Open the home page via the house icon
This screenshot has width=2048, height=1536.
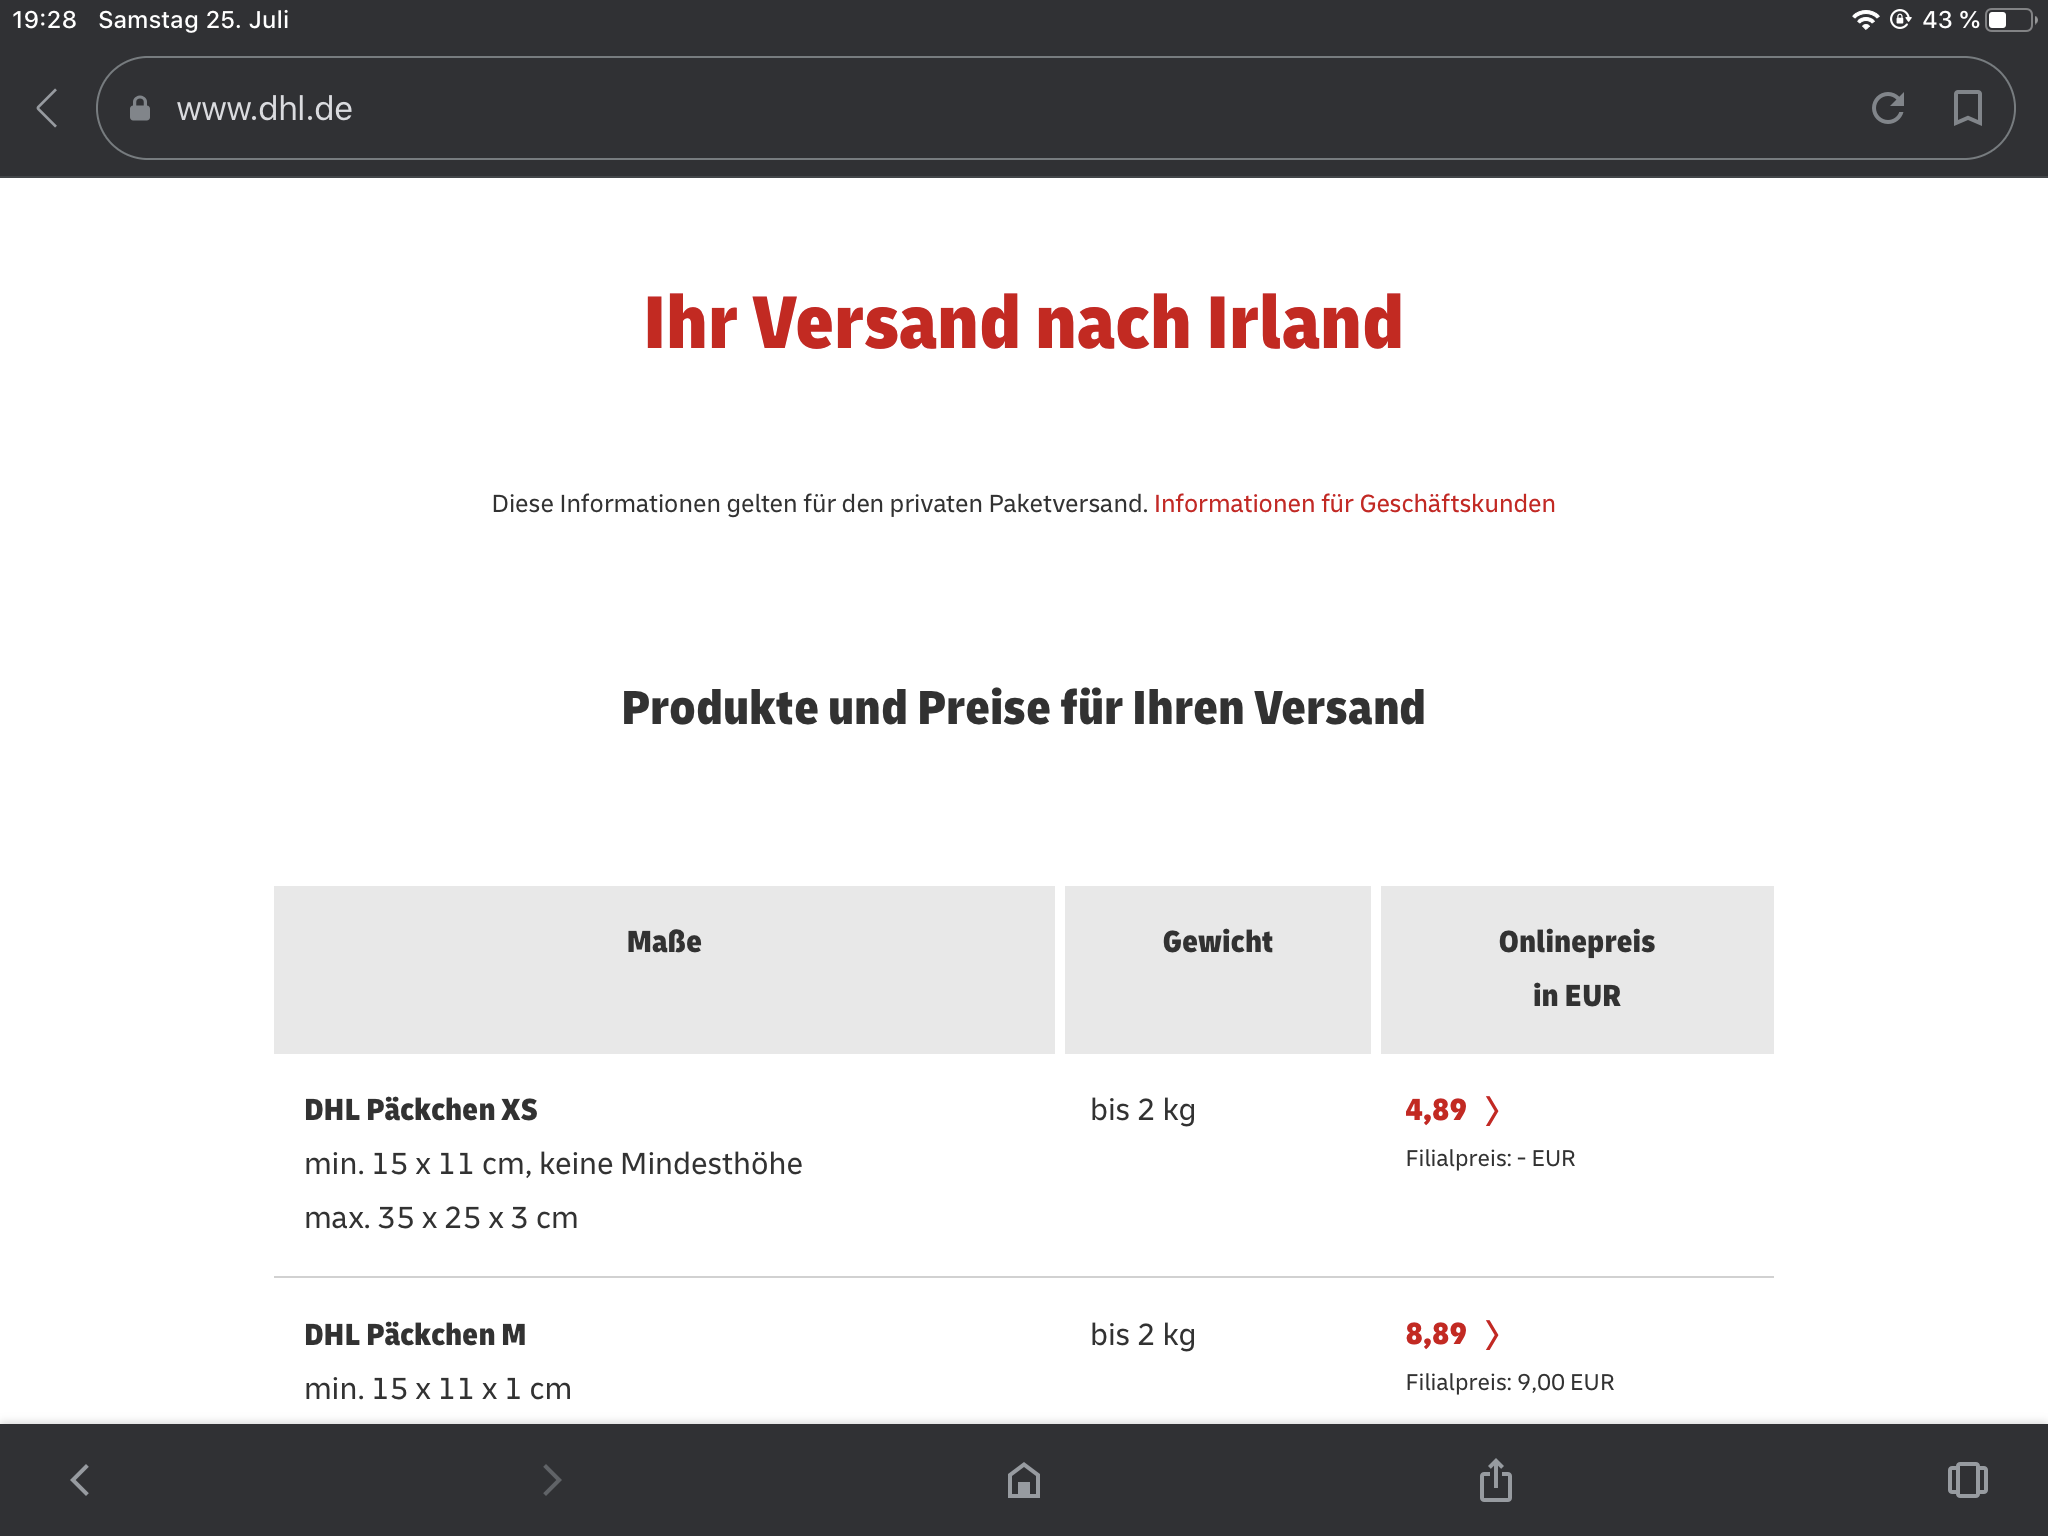(1024, 1480)
